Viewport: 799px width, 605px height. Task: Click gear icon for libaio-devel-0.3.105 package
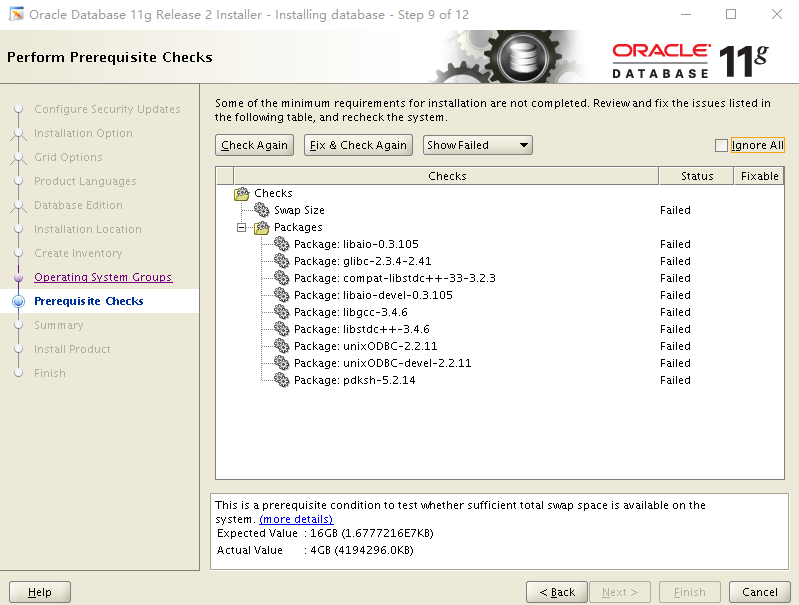[x=281, y=295]
